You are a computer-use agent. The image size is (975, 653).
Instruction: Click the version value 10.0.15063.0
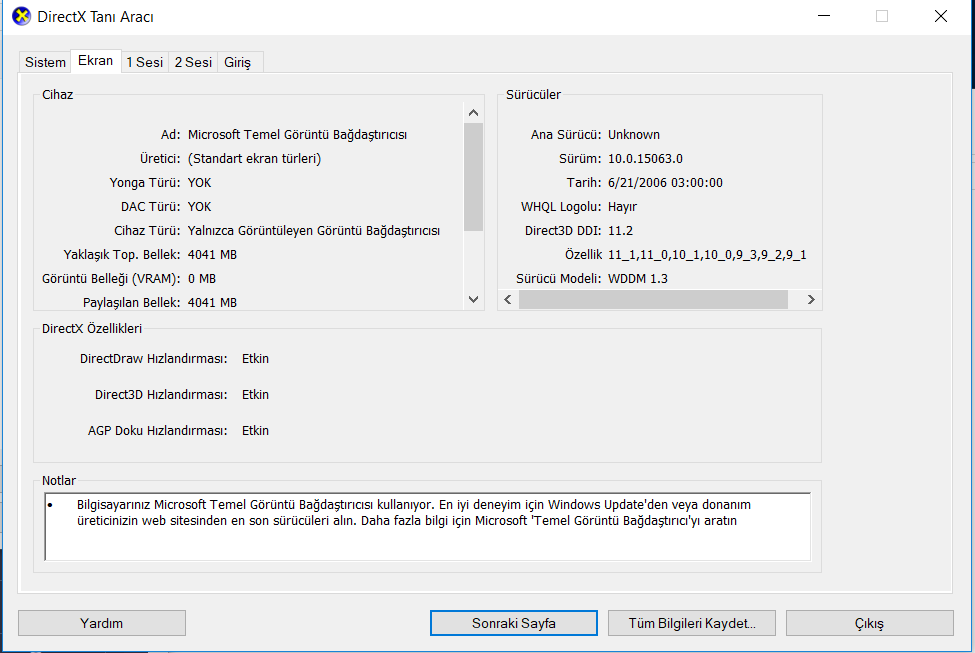point(645,159)
